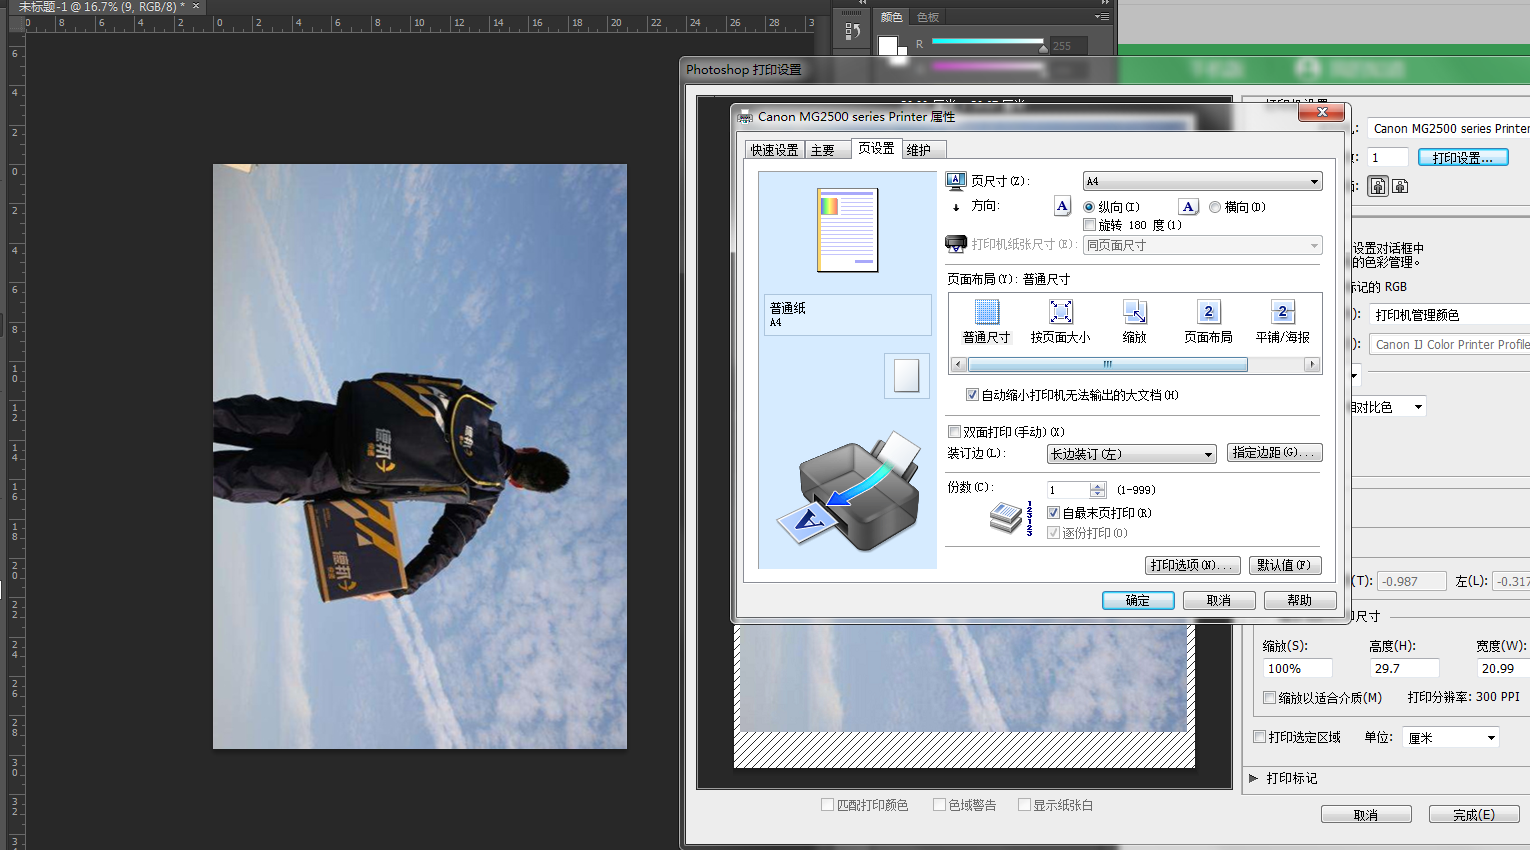Open the 页尺寸 A4 dropdown

1203,181
